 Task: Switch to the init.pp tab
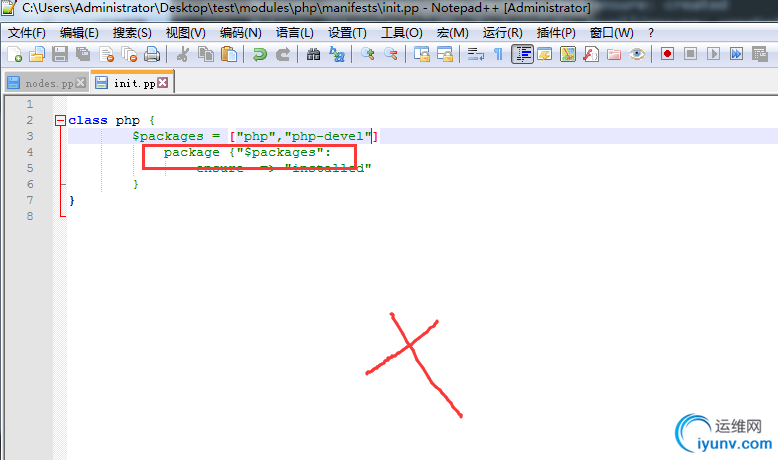(134, 83)
